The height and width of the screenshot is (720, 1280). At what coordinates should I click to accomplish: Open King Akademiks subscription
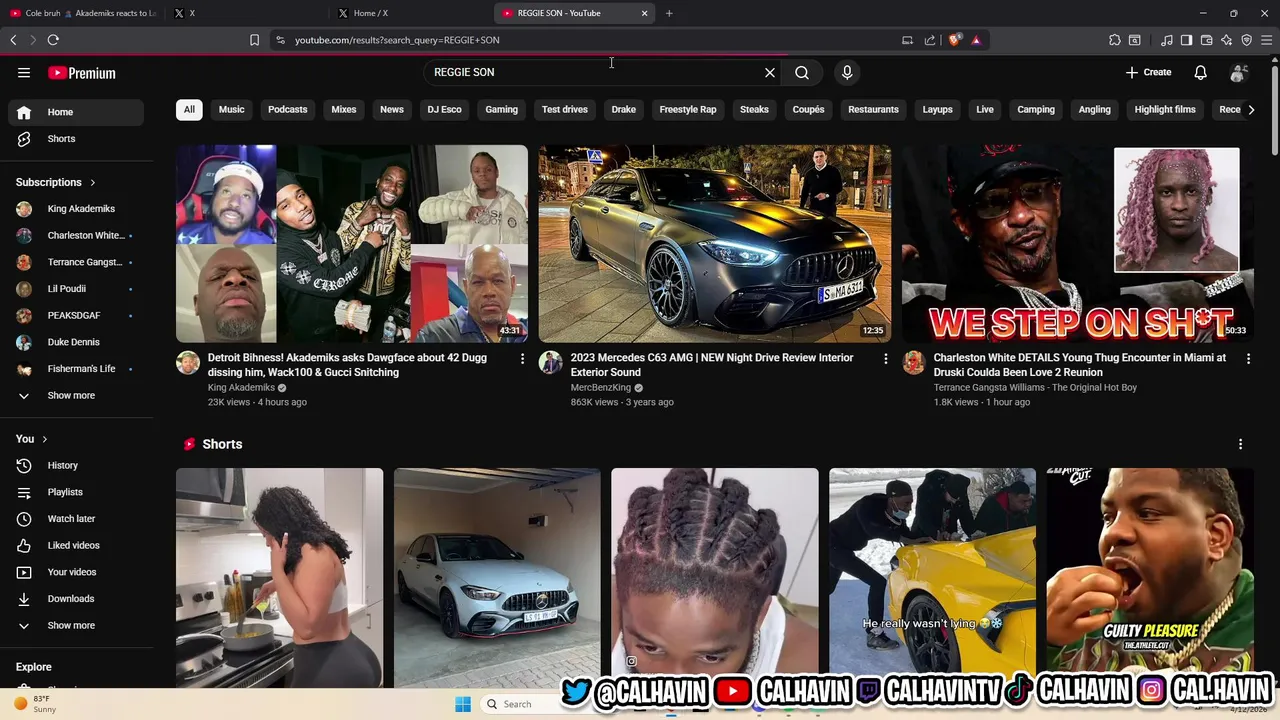(x=76, y=209)
